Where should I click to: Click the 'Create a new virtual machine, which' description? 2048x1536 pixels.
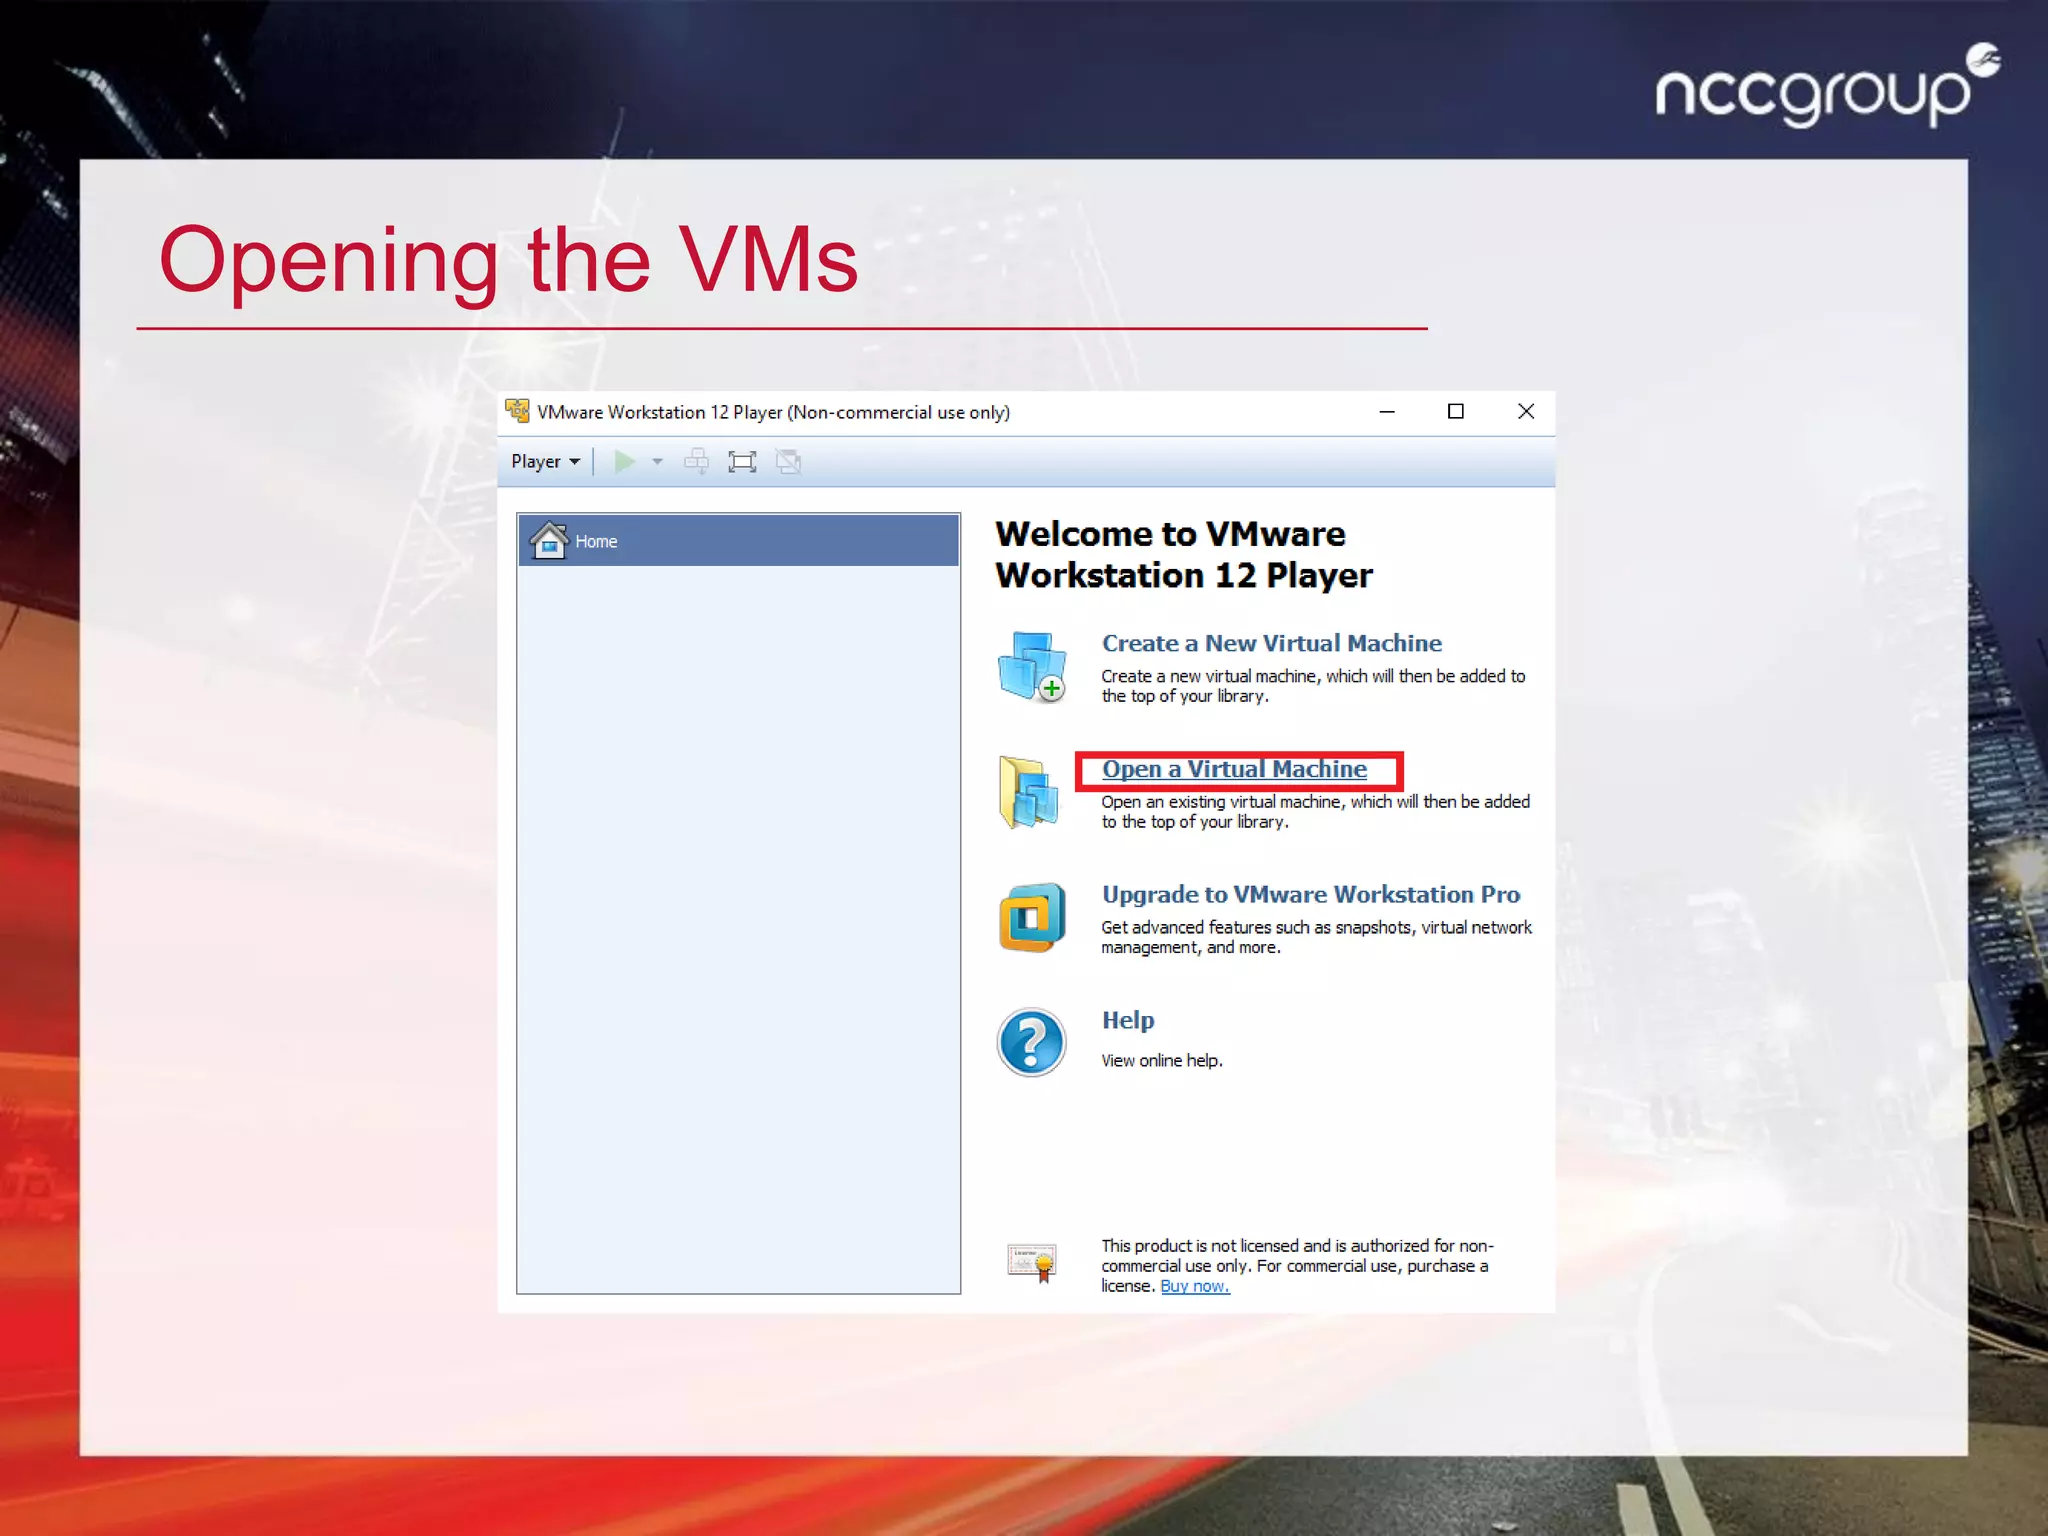[1313, 686]
